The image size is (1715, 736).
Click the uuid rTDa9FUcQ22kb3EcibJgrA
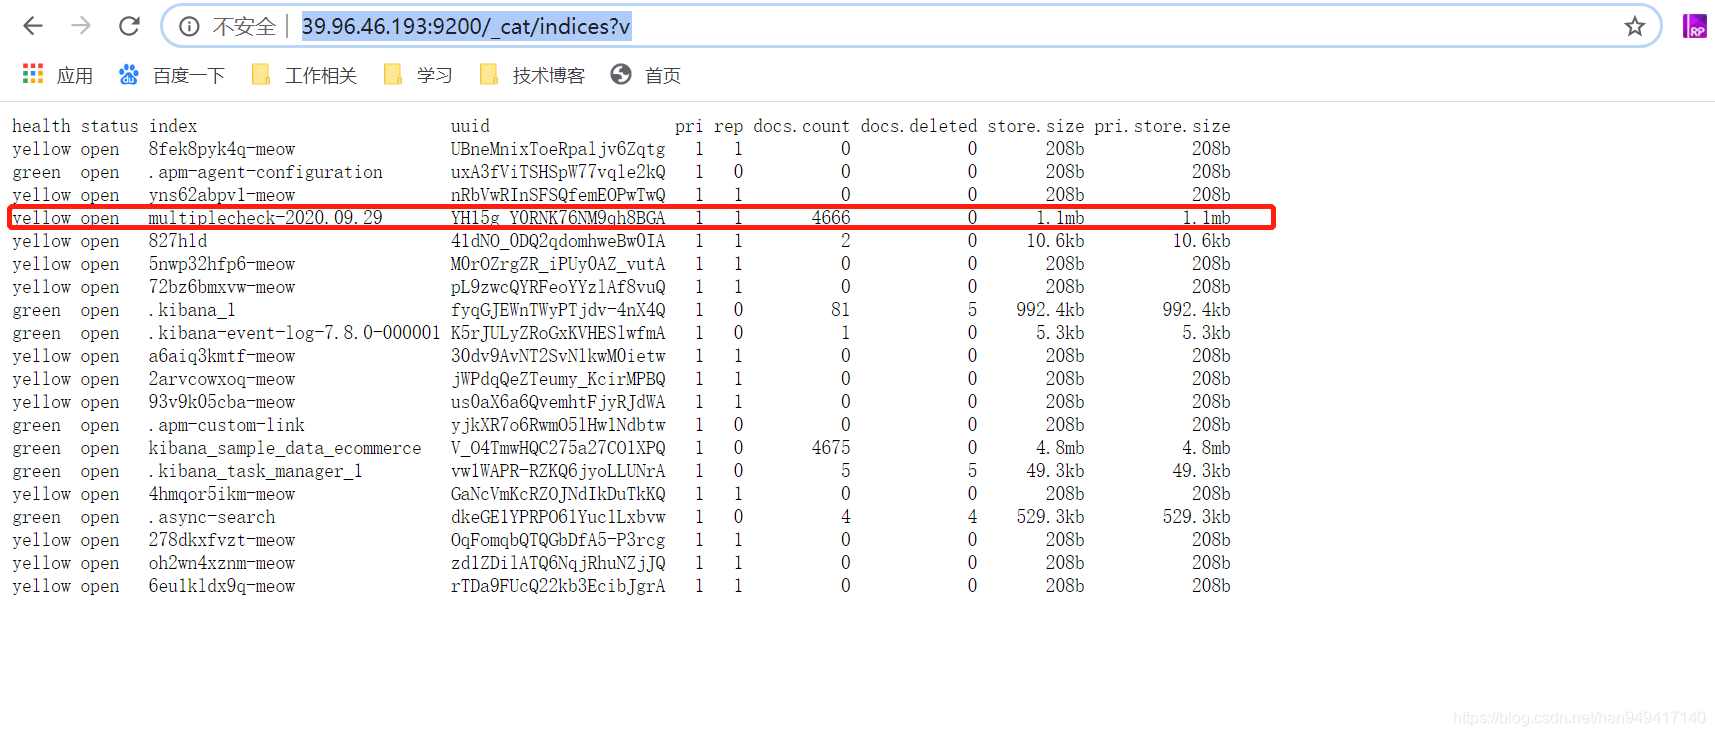(558, 586)
